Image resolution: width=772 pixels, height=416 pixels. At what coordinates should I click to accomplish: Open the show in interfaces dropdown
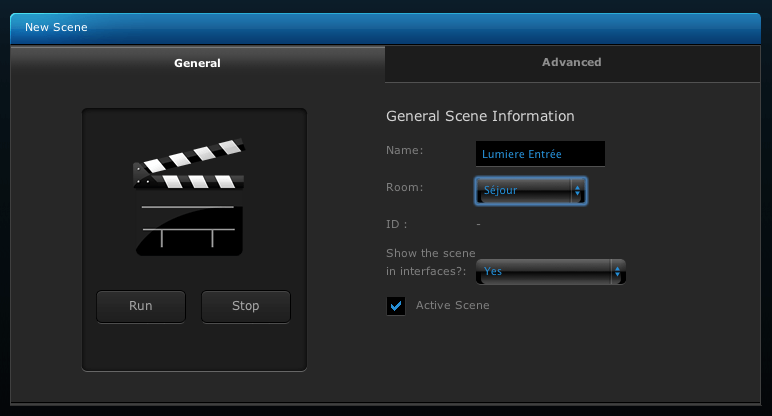550,272
